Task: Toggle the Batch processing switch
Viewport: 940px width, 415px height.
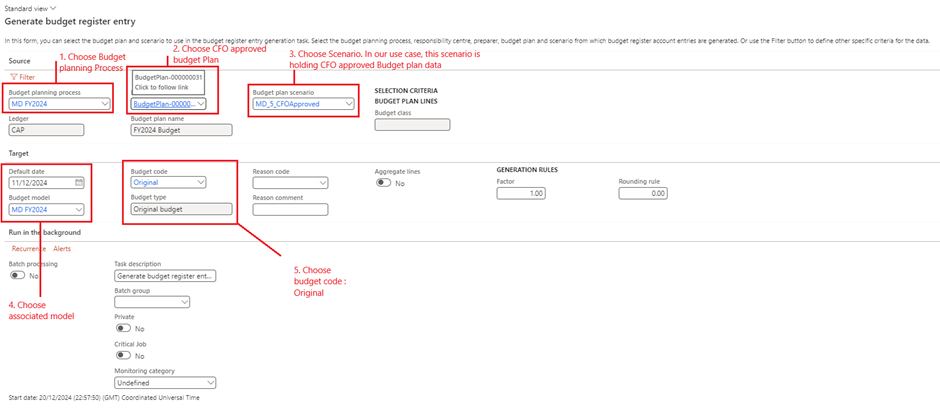Action: pos(17,275)
